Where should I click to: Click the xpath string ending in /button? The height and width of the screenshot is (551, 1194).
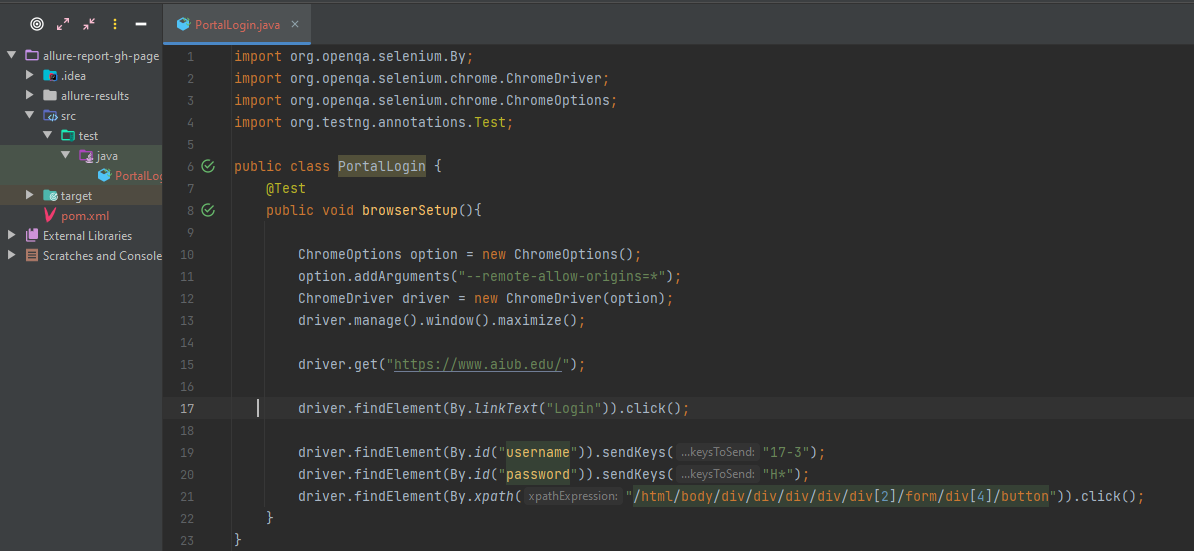click(841, 497)
